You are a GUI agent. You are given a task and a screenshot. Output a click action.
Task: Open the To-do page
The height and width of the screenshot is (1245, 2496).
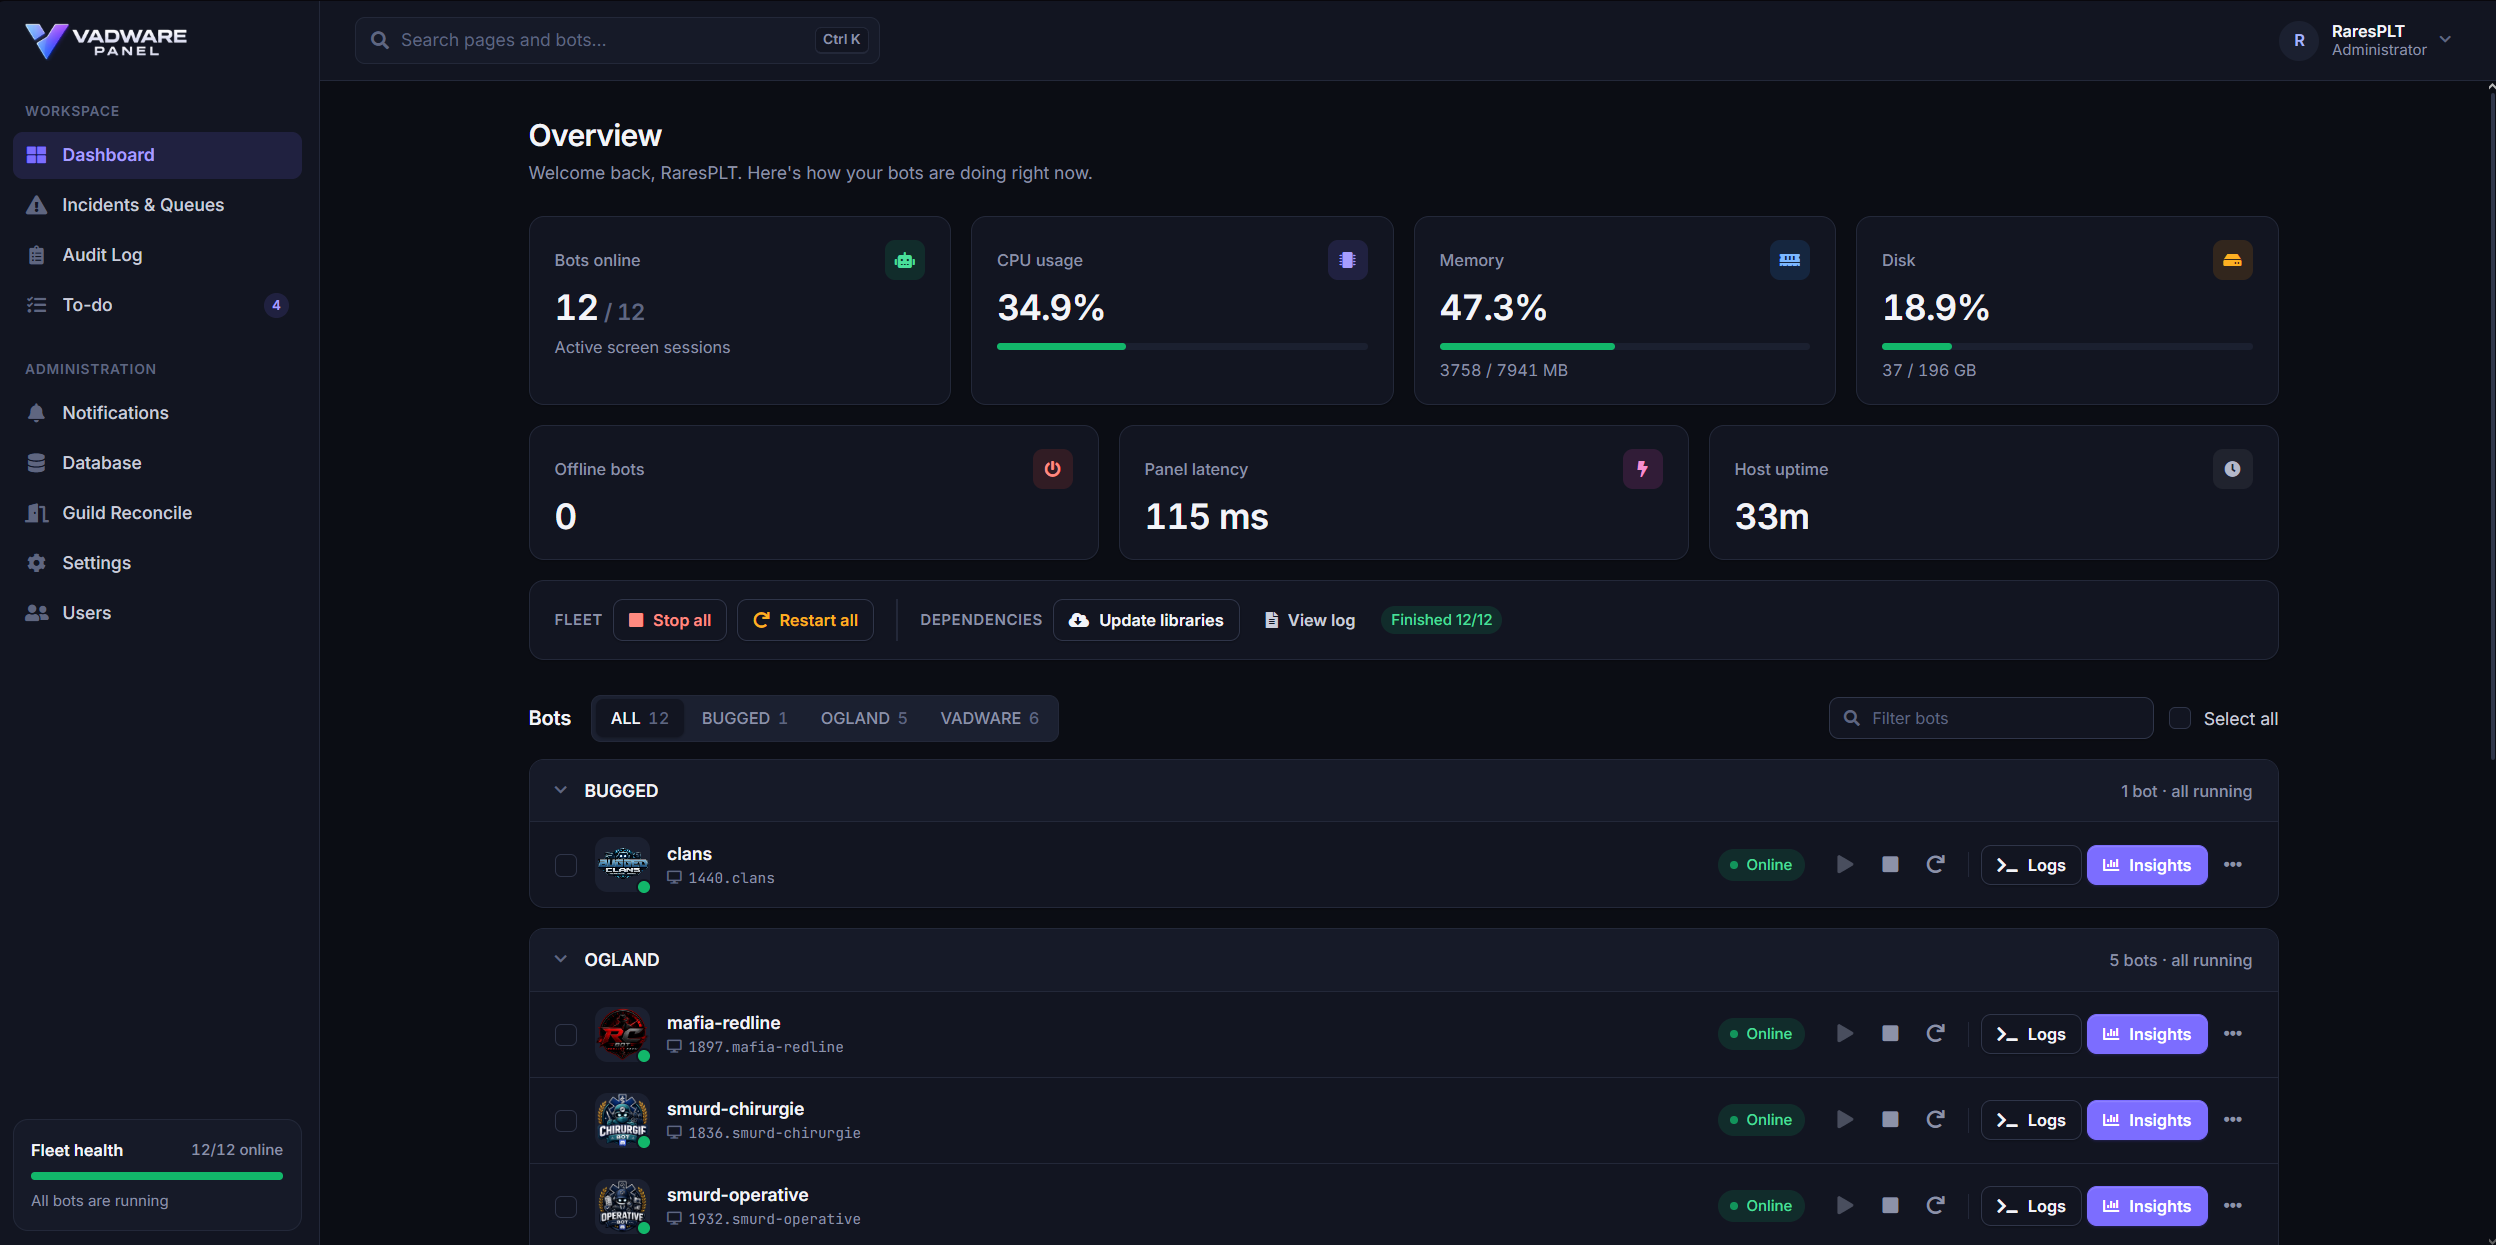[157, 305]
